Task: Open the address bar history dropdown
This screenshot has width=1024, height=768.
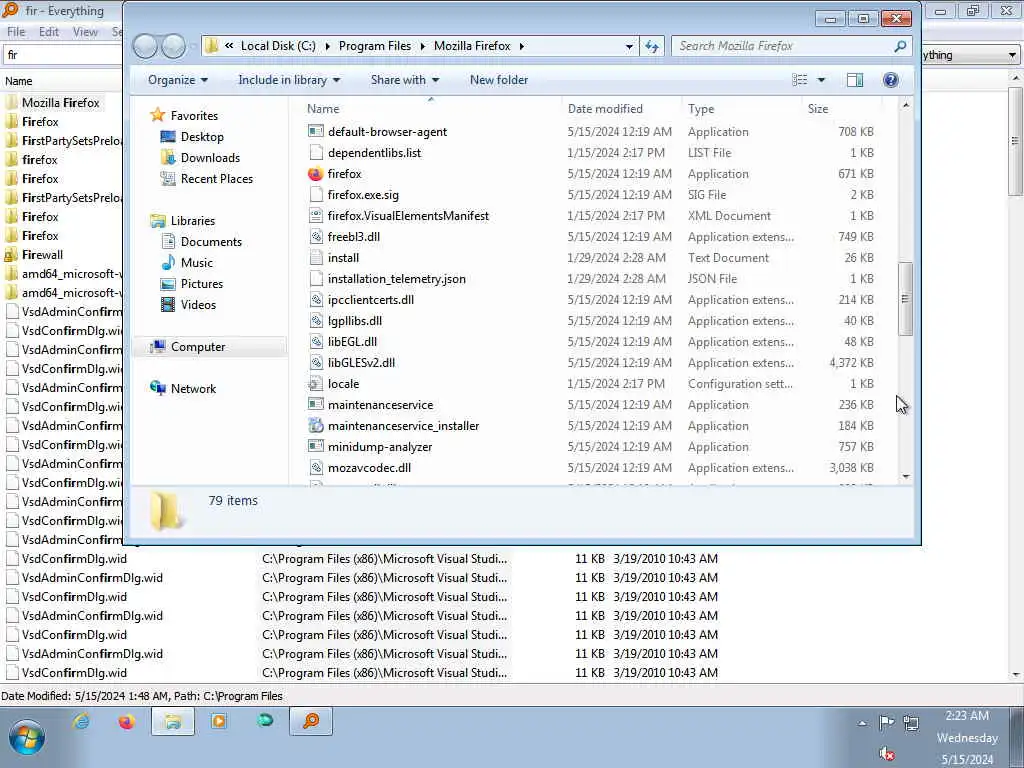Action: click(629, 46)
